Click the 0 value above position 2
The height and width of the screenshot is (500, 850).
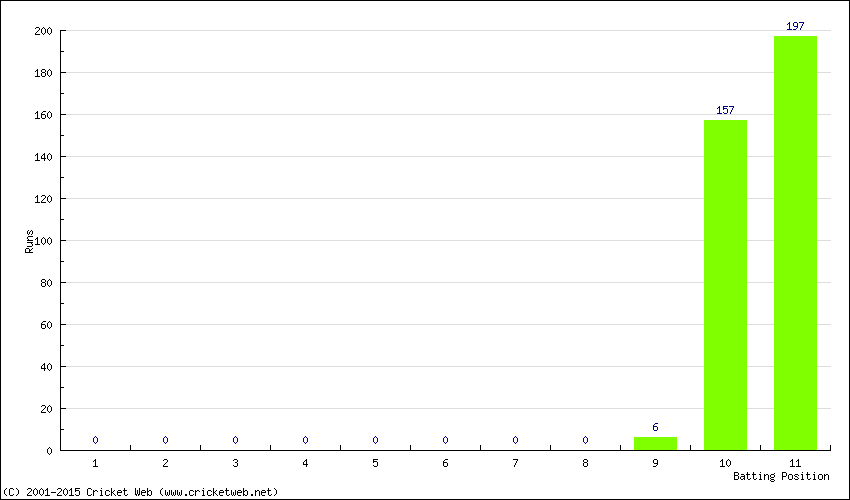[165, 440]
